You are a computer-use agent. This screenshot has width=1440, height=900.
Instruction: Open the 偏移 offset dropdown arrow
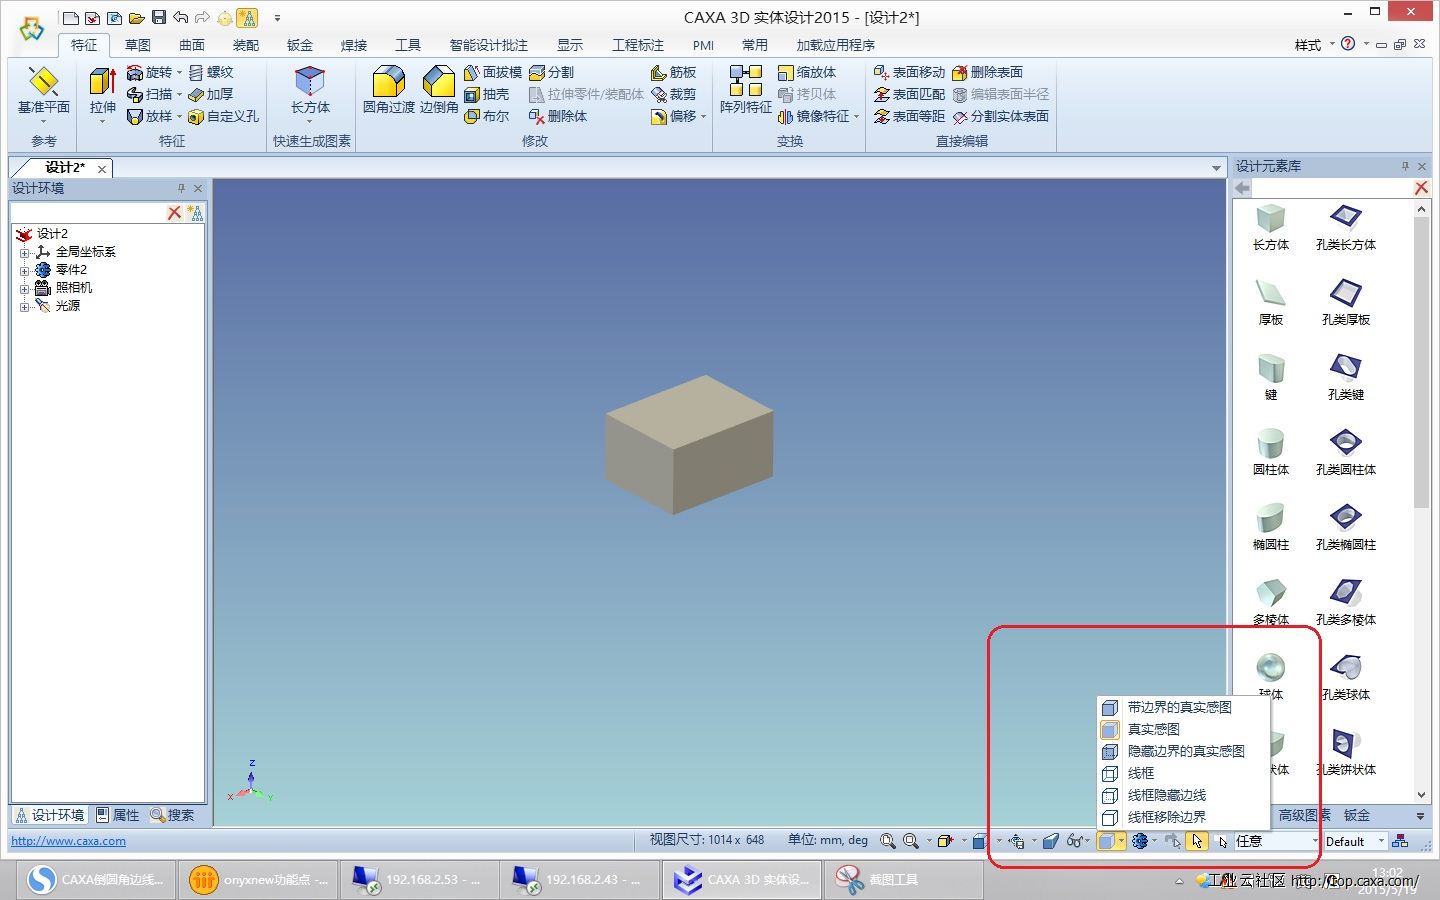pyautogui.click(x=704, y=117)
